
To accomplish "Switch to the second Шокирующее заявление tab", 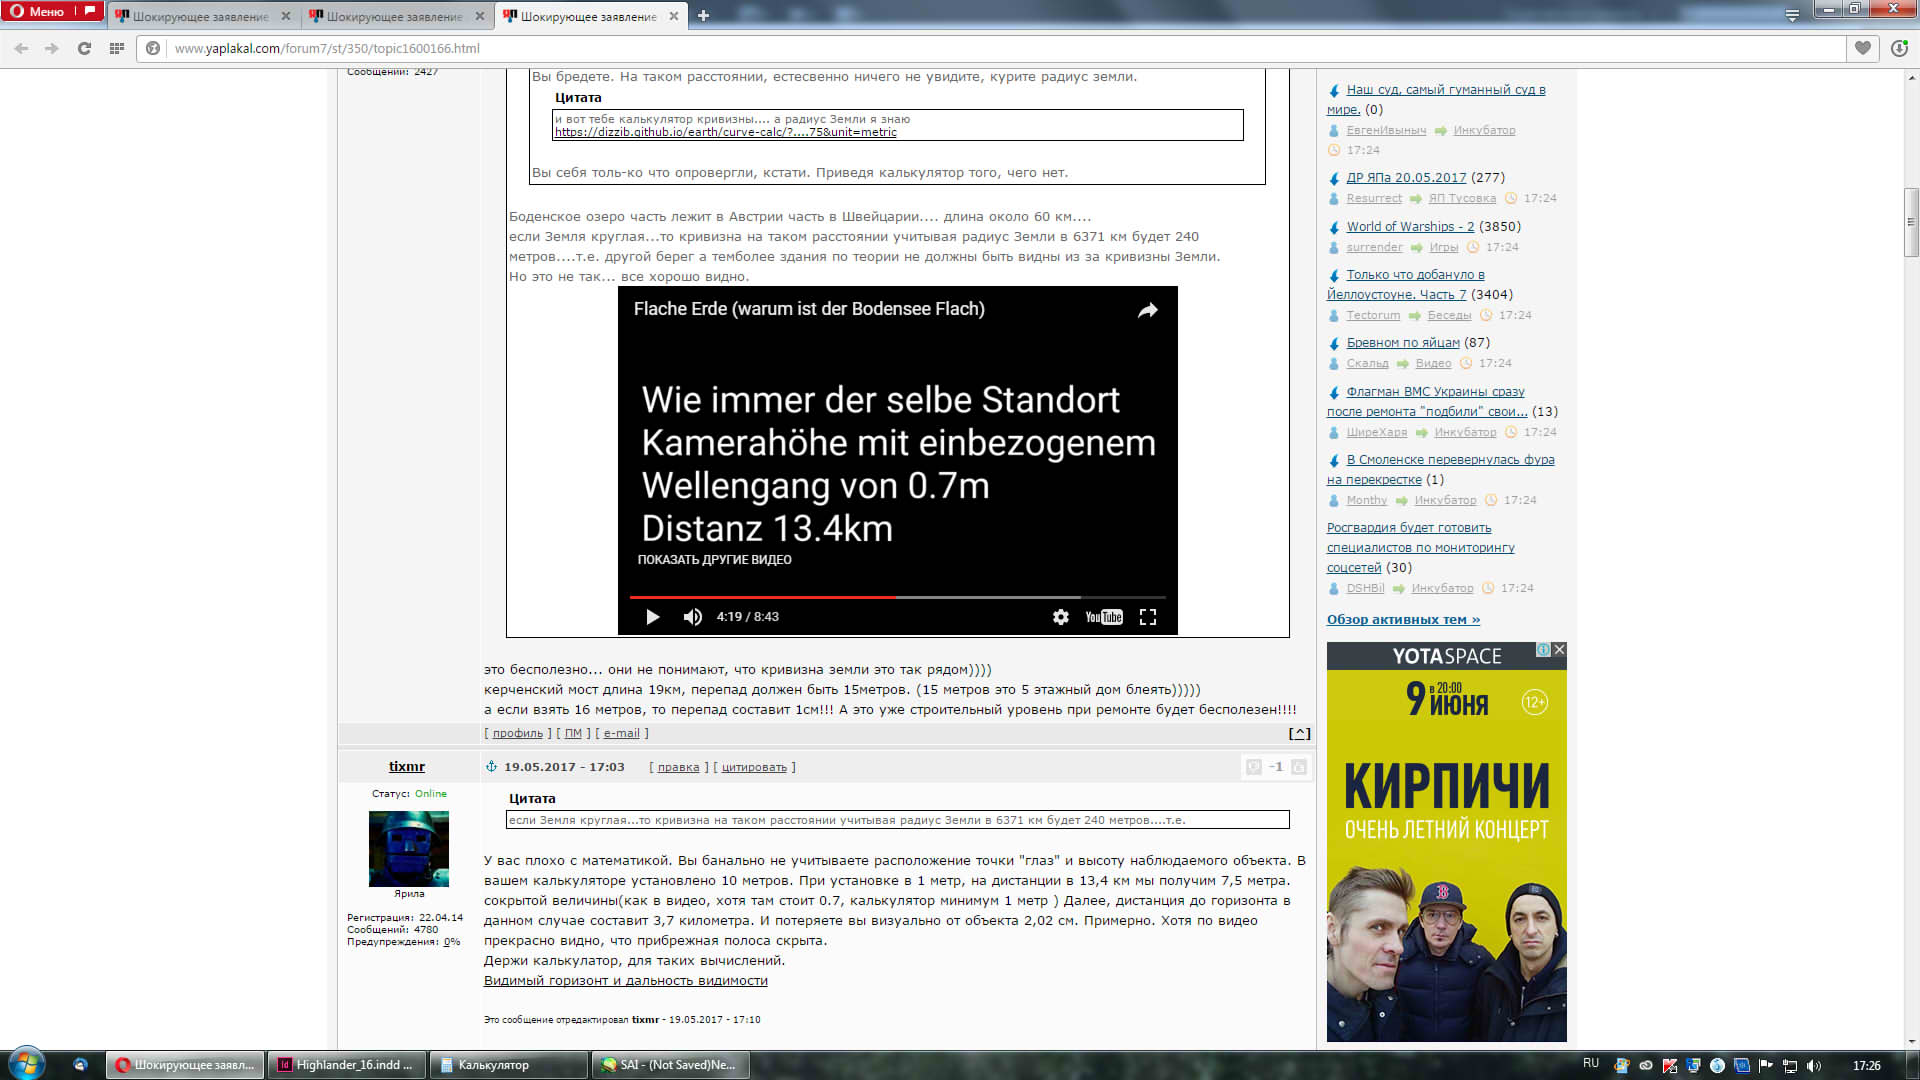I will click(394, 16).
